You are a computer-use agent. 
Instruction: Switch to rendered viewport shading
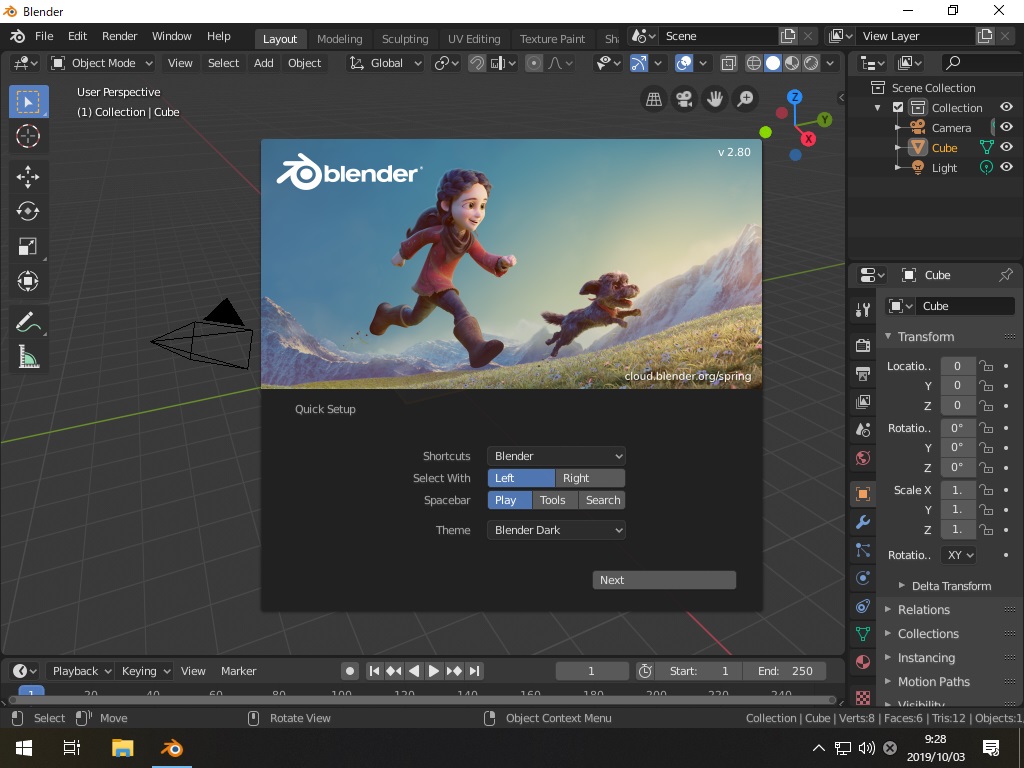click(x=811, y=63)
